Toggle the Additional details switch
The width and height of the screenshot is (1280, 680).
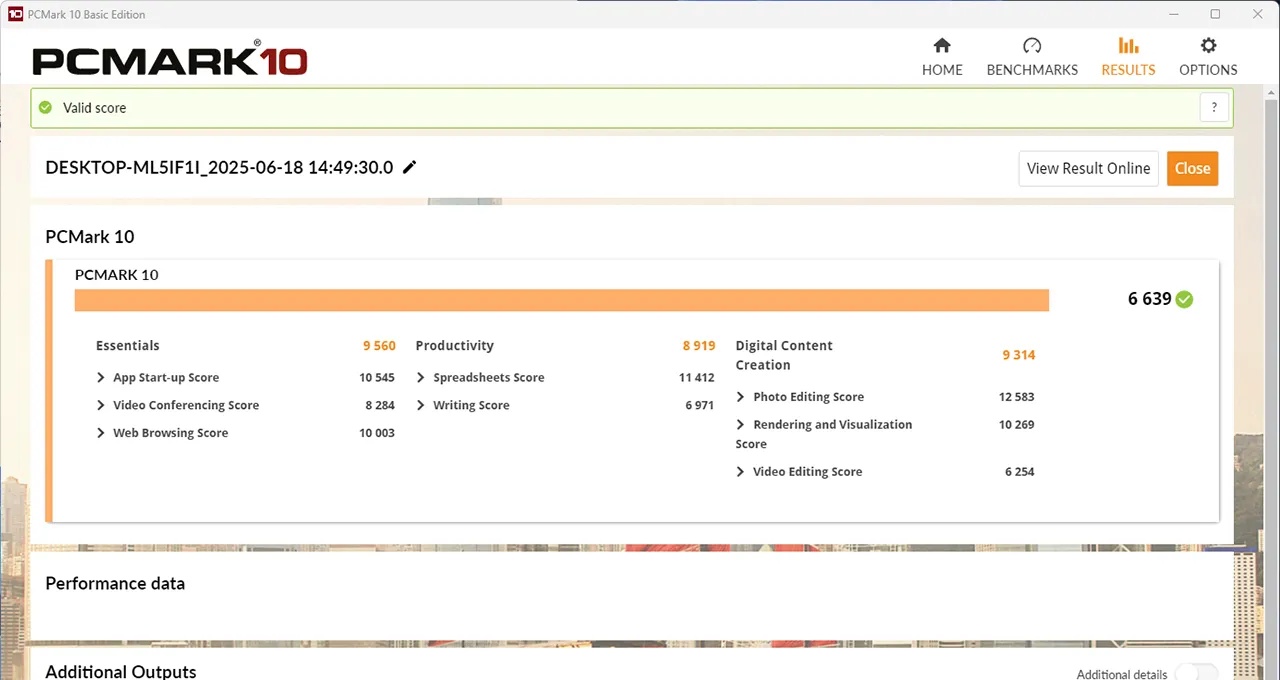pos(1197,674)
